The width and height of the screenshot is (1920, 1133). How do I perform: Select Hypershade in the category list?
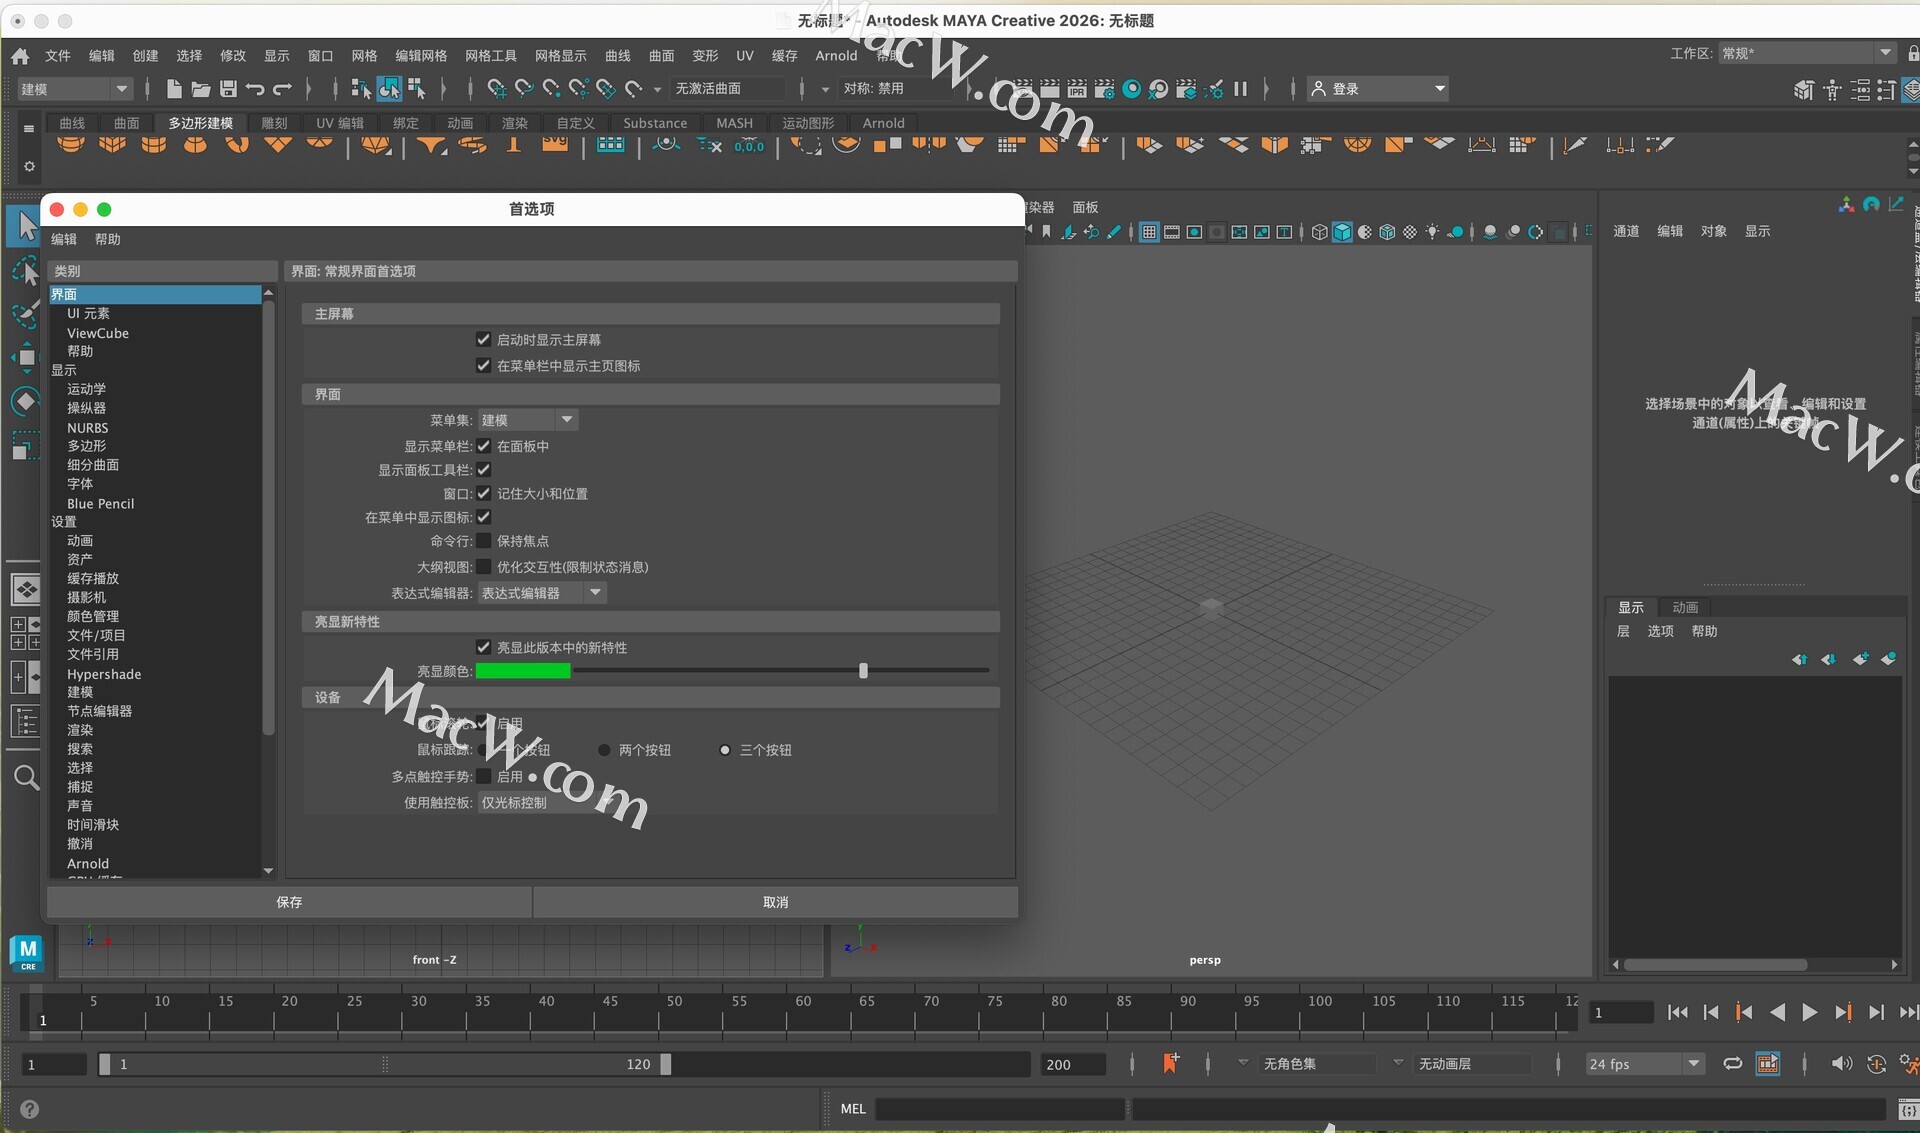tap(104, 674)
